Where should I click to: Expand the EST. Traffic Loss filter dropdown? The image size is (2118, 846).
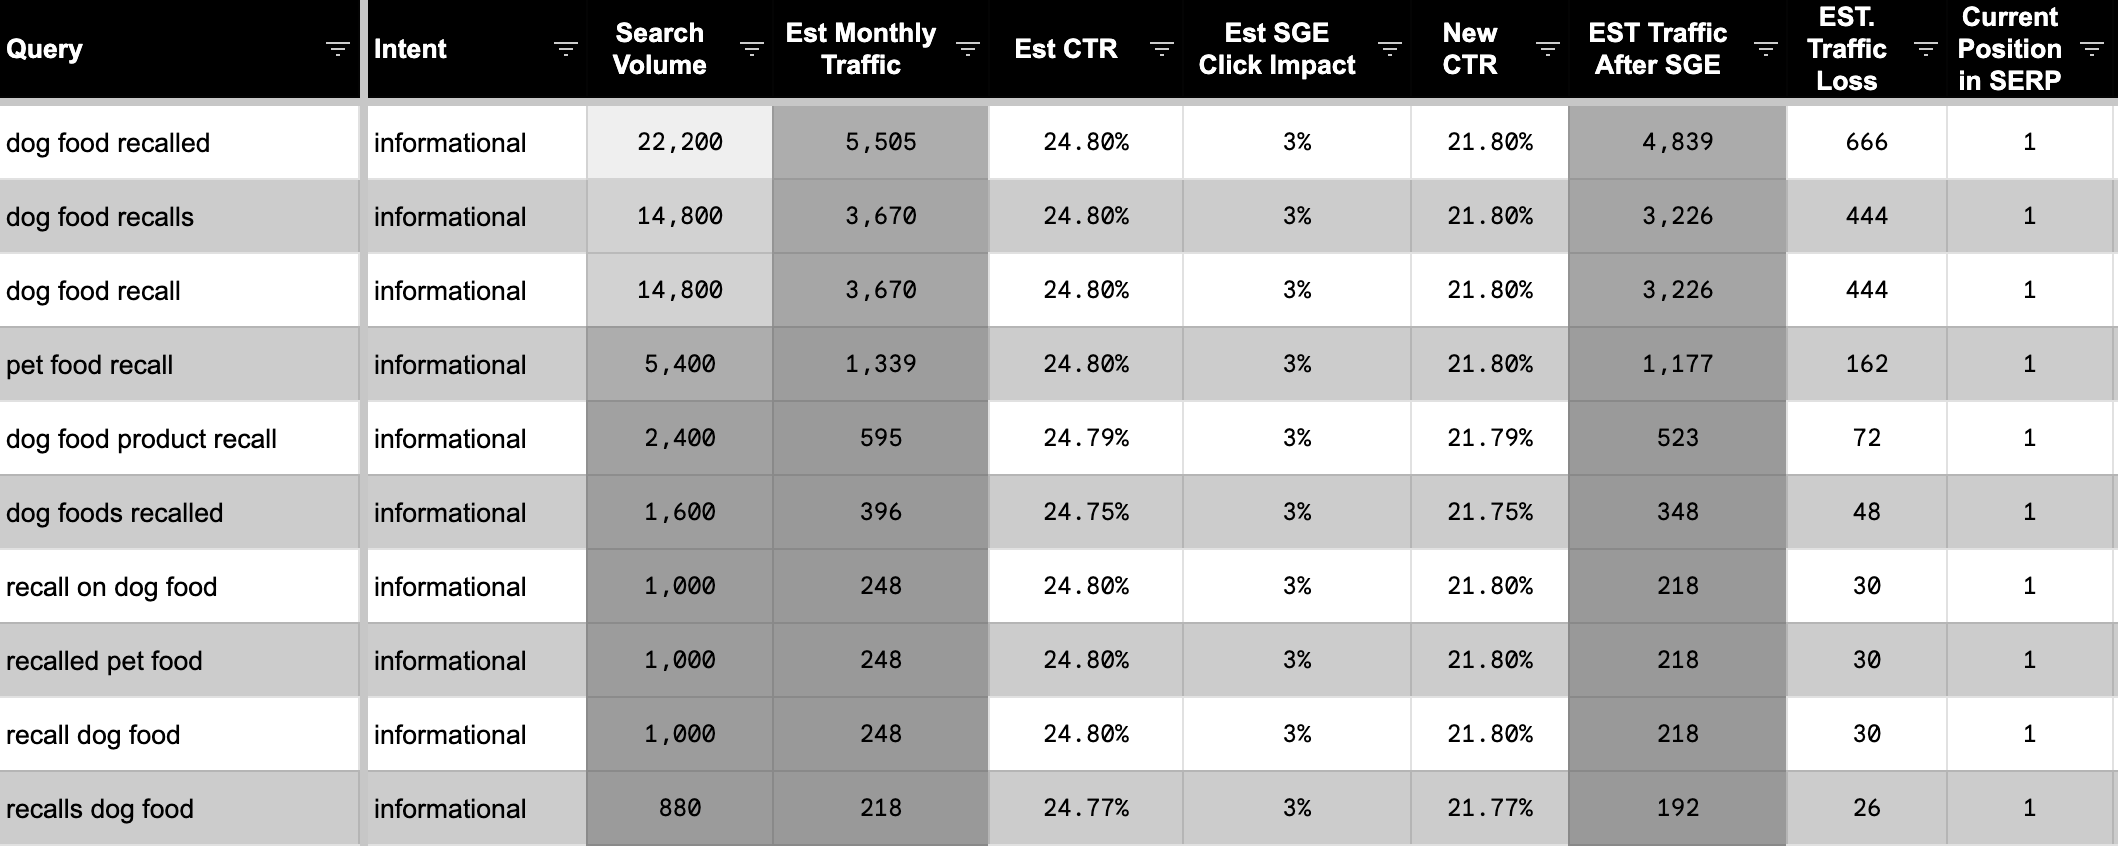pos(1925,49)
